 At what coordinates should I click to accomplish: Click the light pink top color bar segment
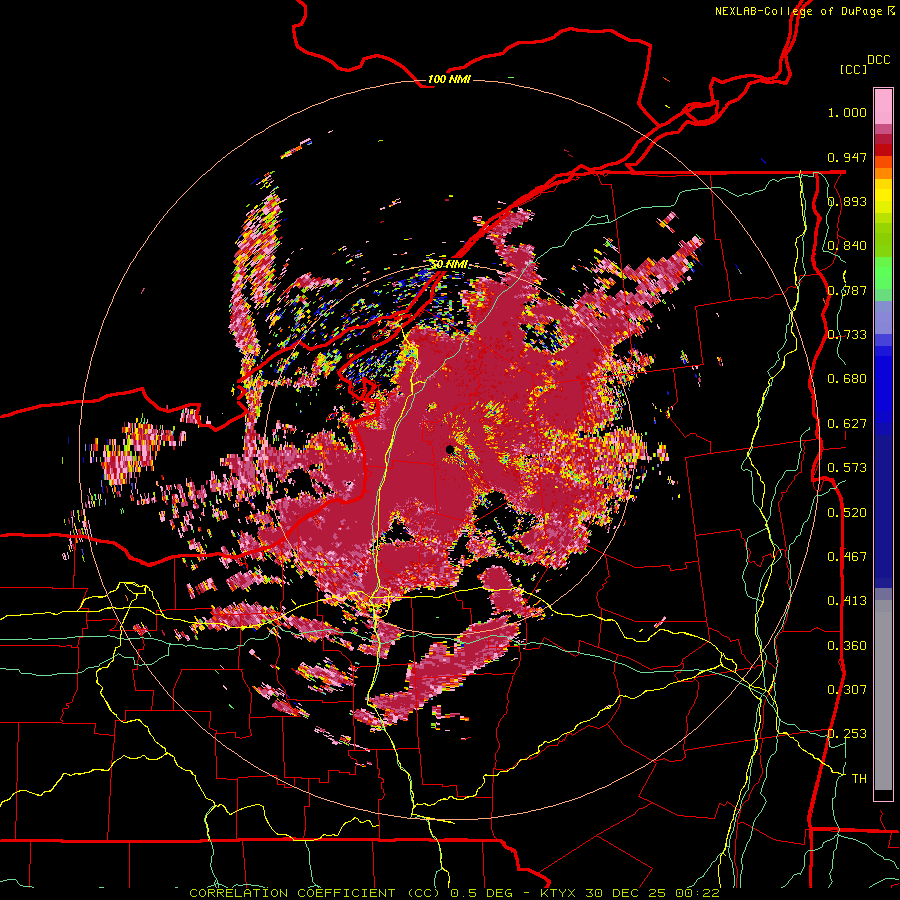point(883,107)
